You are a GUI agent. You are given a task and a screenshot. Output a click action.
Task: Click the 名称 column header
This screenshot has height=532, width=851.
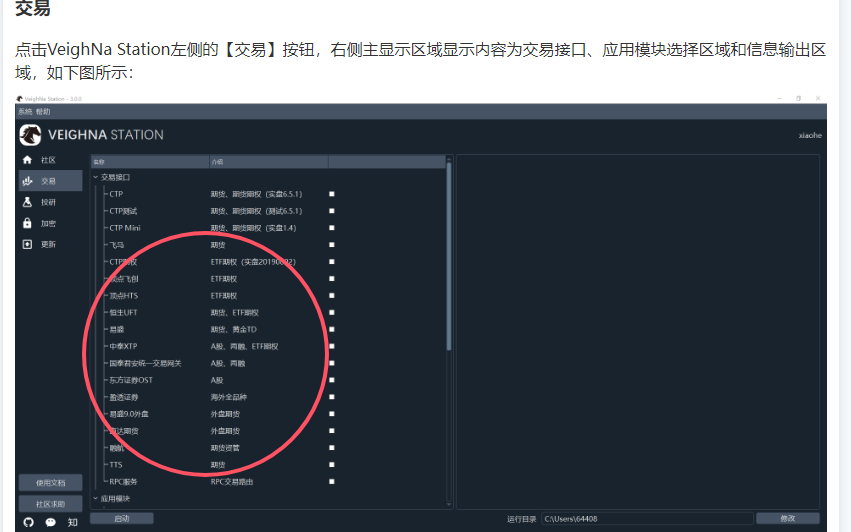click(150, 162)
